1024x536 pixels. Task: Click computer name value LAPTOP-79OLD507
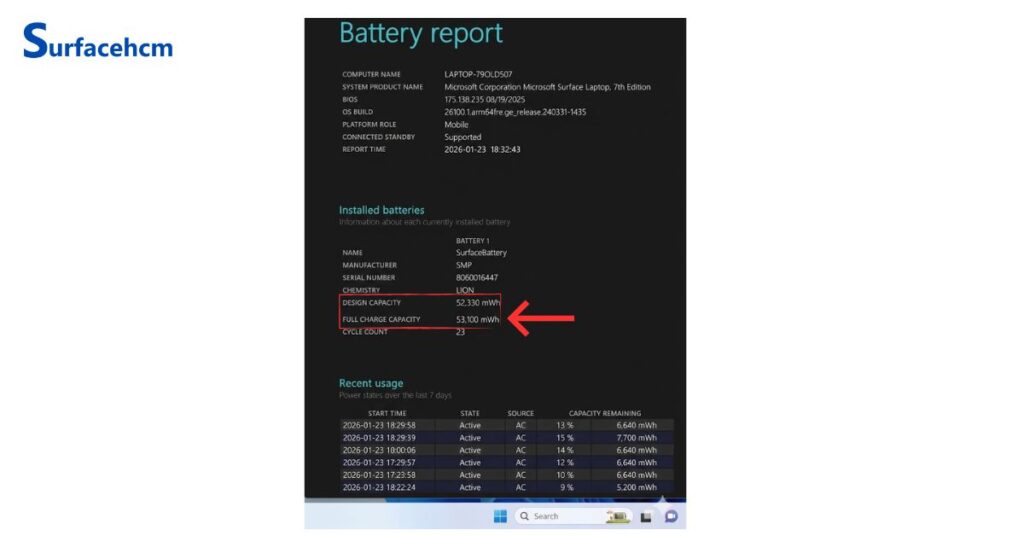[x=478, y=74]
